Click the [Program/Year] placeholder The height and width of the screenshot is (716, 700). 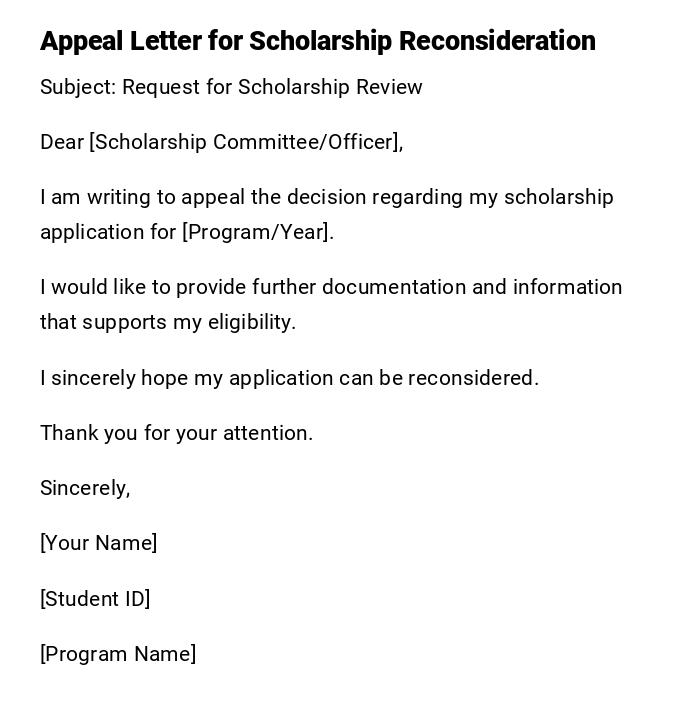coord(255,232)
